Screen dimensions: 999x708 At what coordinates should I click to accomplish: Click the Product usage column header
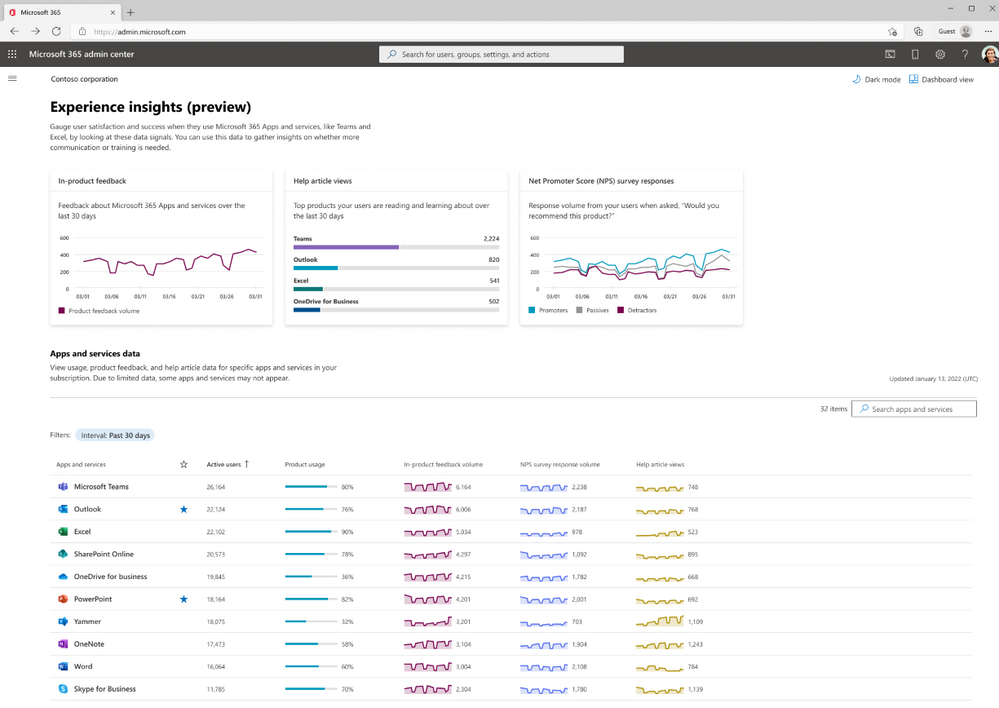point(305,465)
